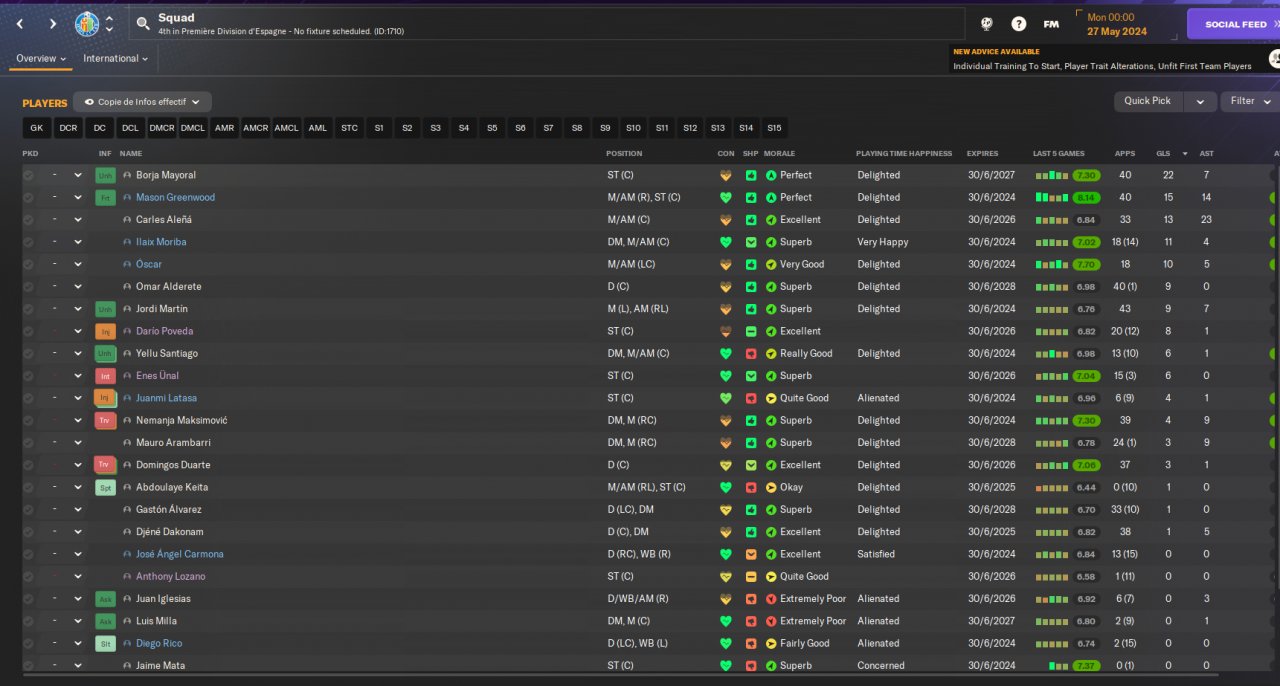The height and width of the screenshot is (686, 1280).
Task: Open Copie de Infos effectif view dropdown
Action: 142,102
